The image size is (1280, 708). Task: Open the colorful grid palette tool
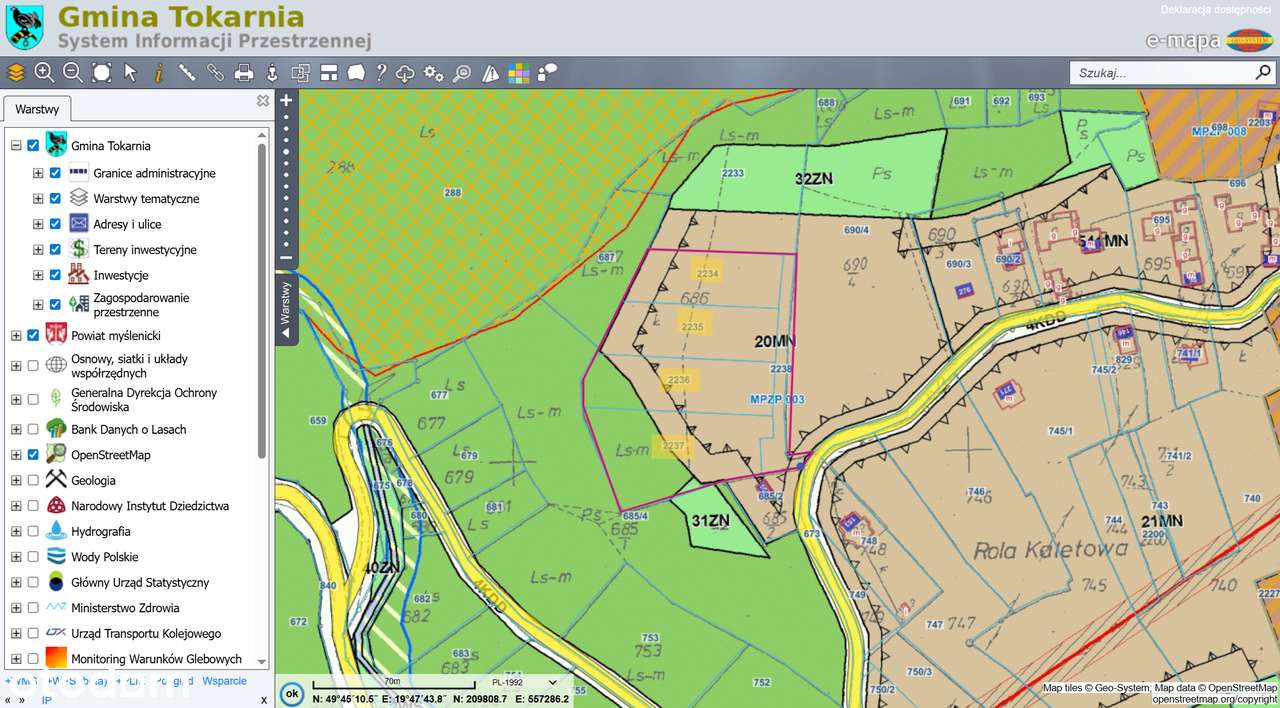(518, 72)
